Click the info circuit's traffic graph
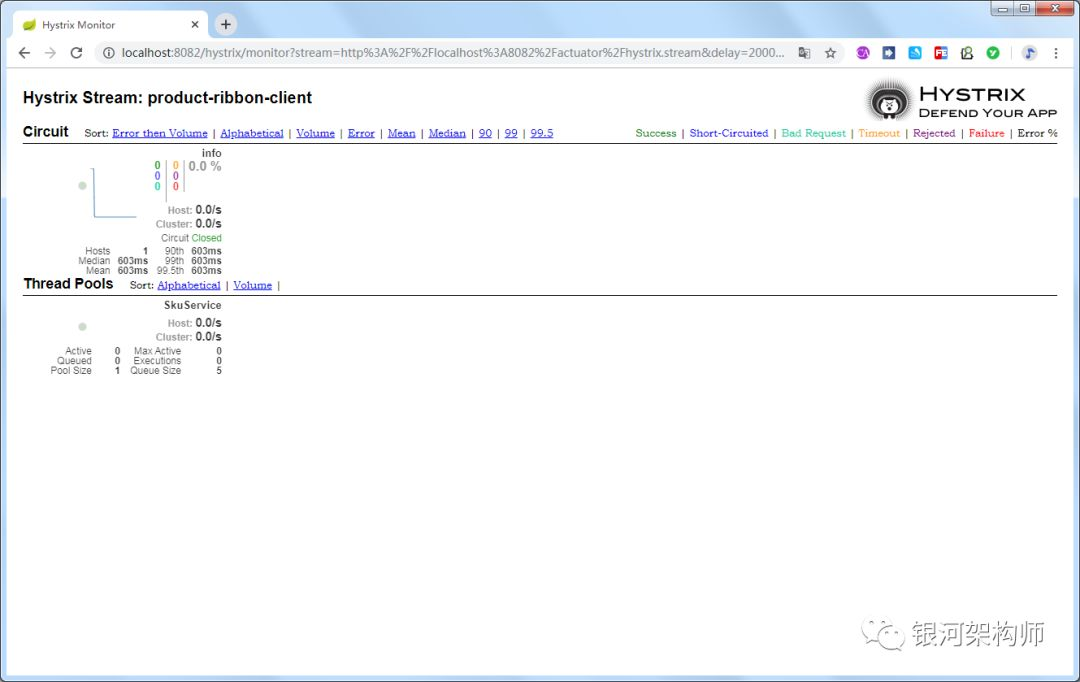 coord(114,193)
